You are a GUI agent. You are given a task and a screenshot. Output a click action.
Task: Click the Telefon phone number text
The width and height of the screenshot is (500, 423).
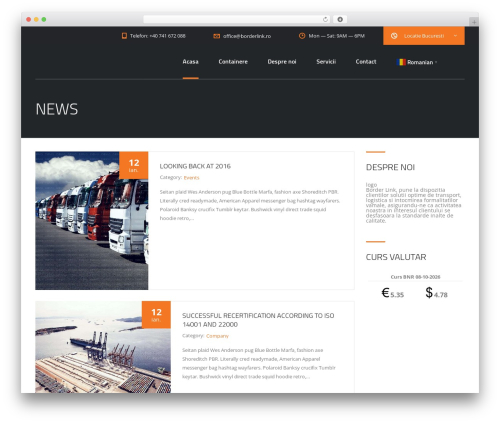(x=158, y=36)
